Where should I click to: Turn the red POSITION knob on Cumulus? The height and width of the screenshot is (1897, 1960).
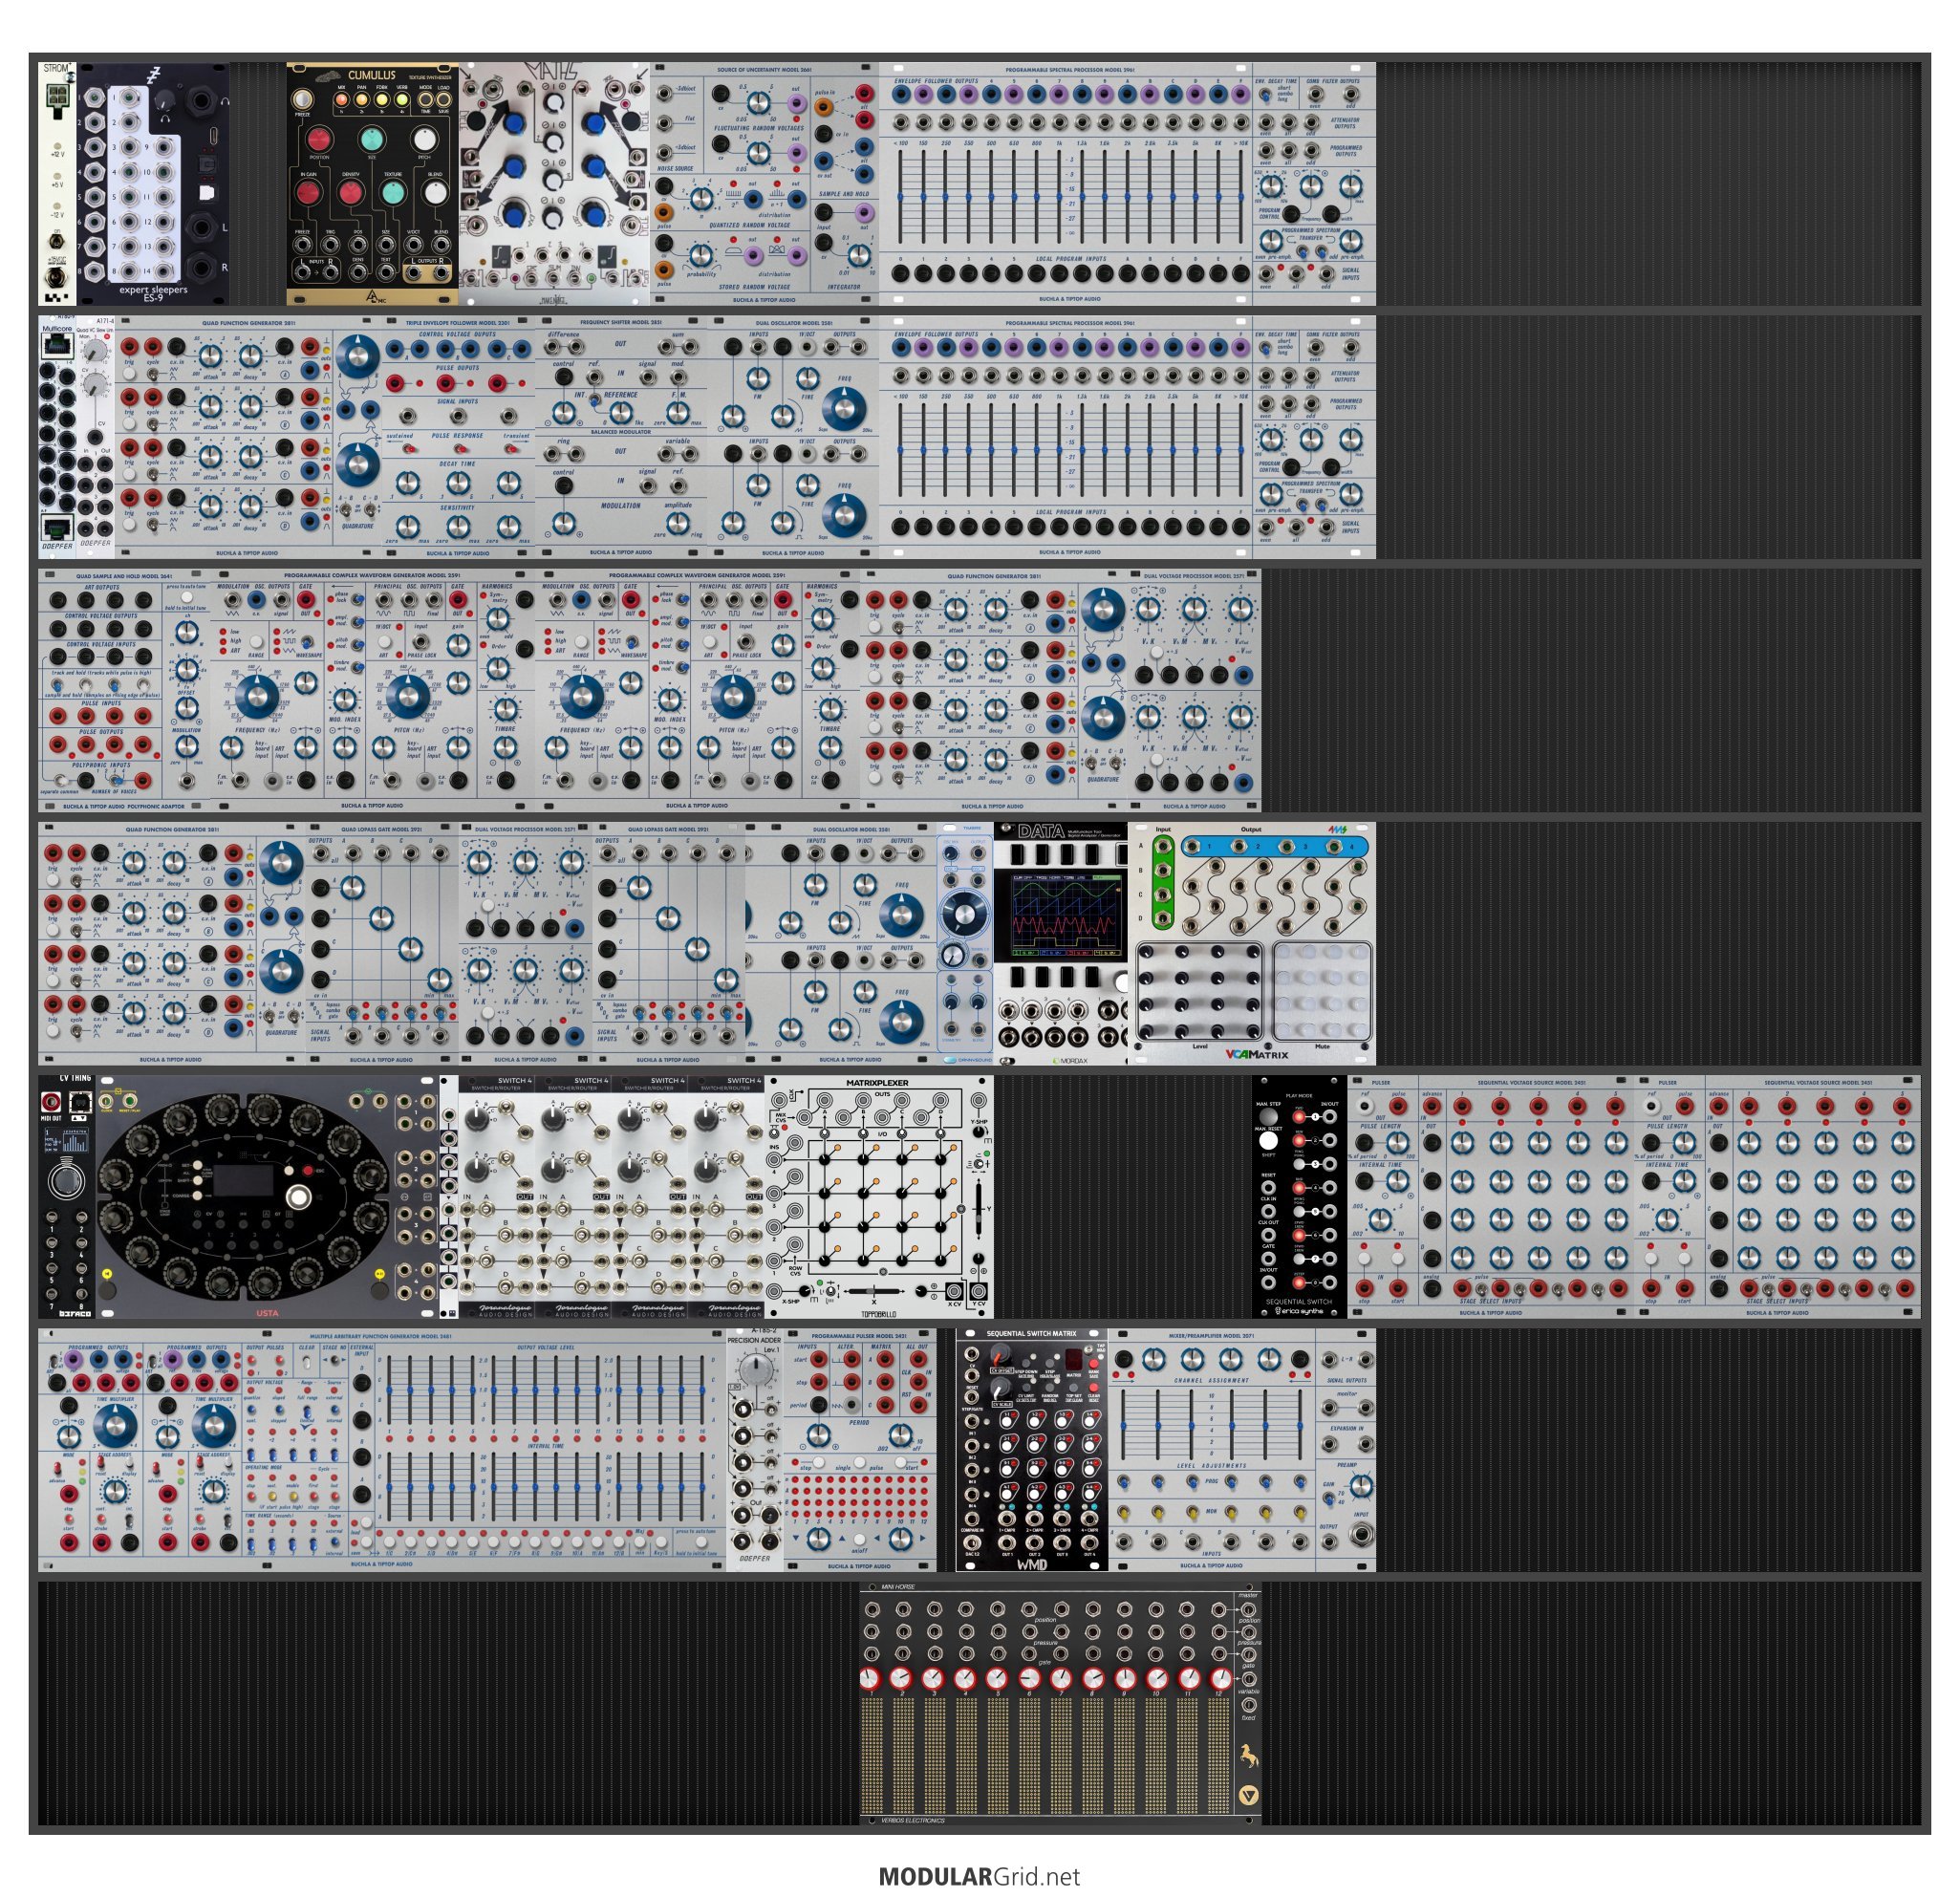coord(318,139)
